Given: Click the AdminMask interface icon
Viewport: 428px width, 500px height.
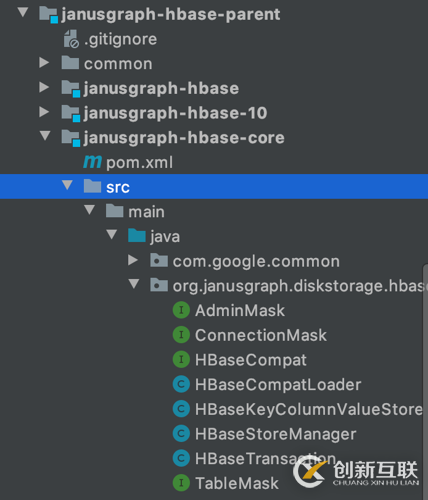Looking at the screenshot, I should coord(181,310).
